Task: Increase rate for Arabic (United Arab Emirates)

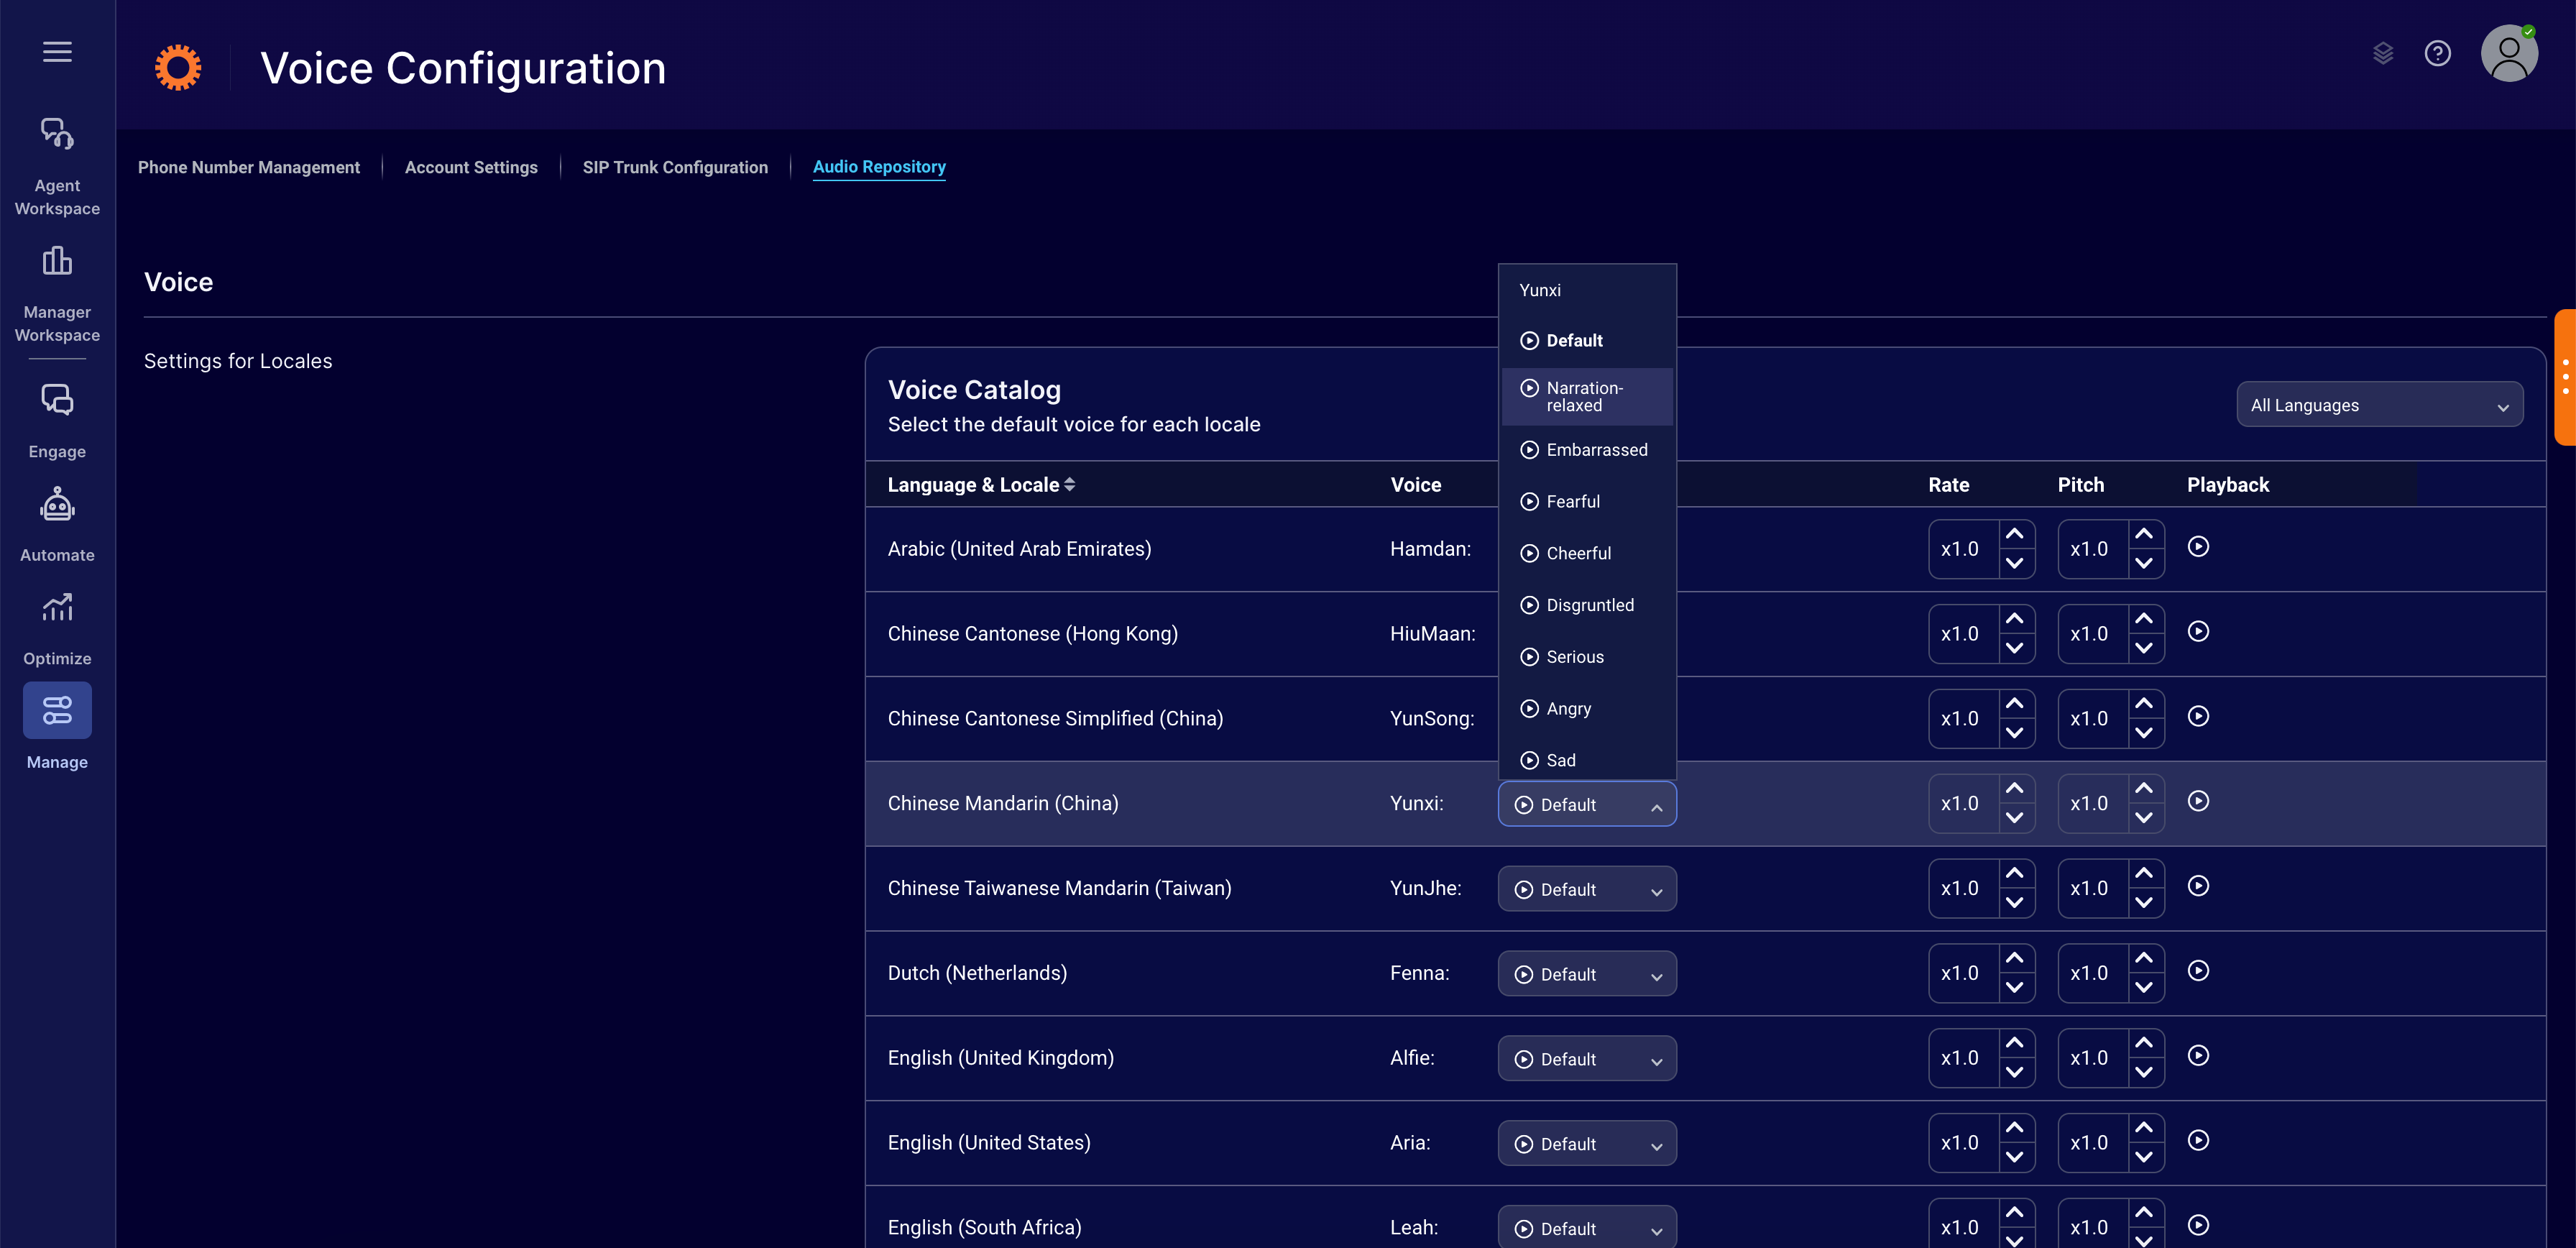Action: (2015, 535)
